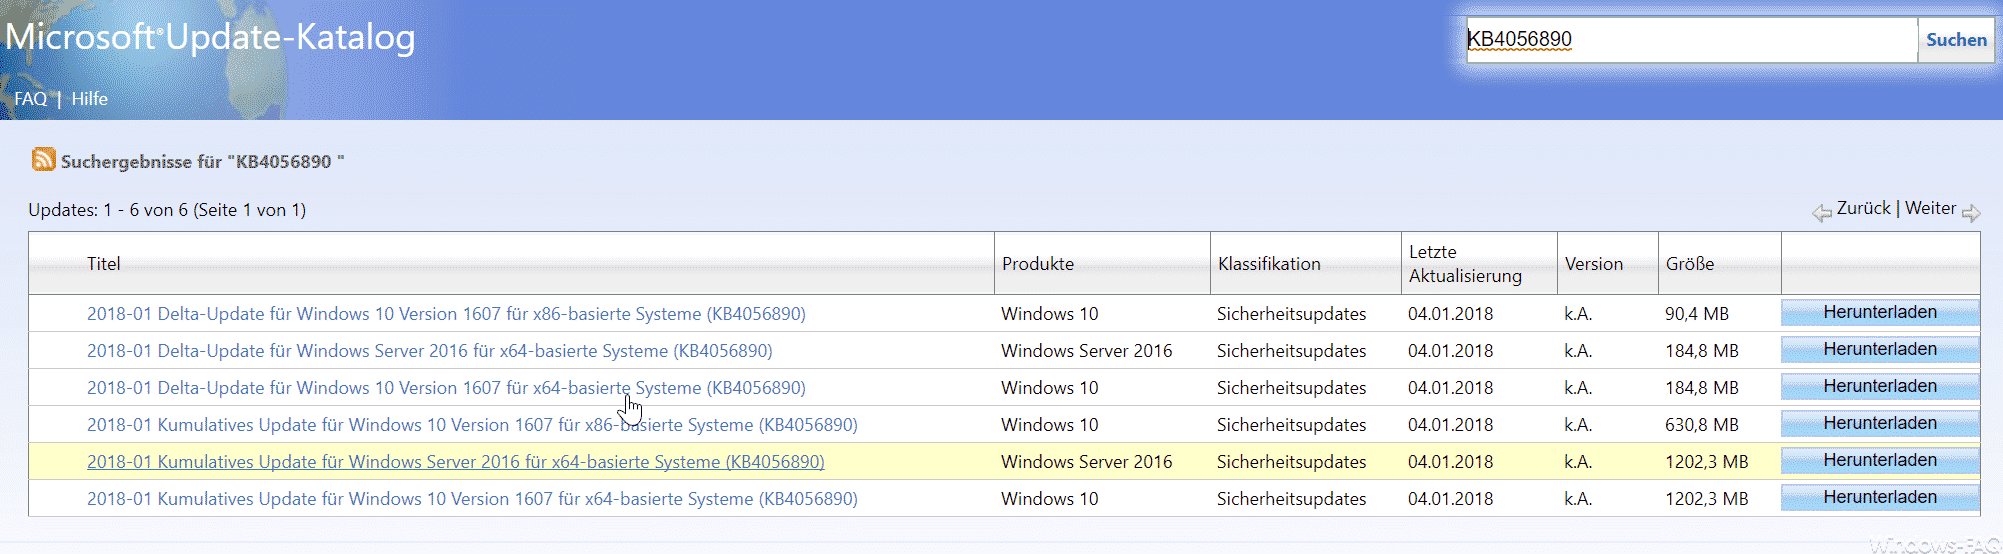Open the Hilfe link
2003x554 pixels.
89,99
